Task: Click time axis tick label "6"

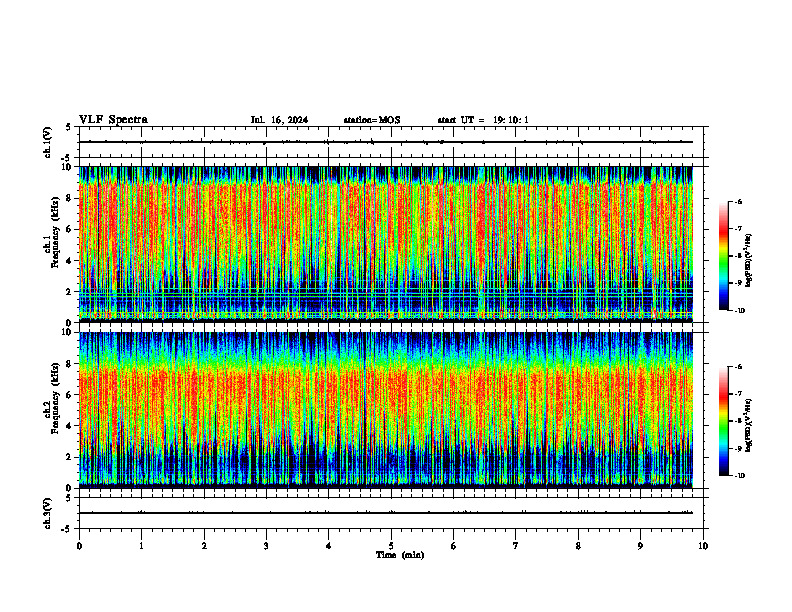Action: (x=454, y=546)
